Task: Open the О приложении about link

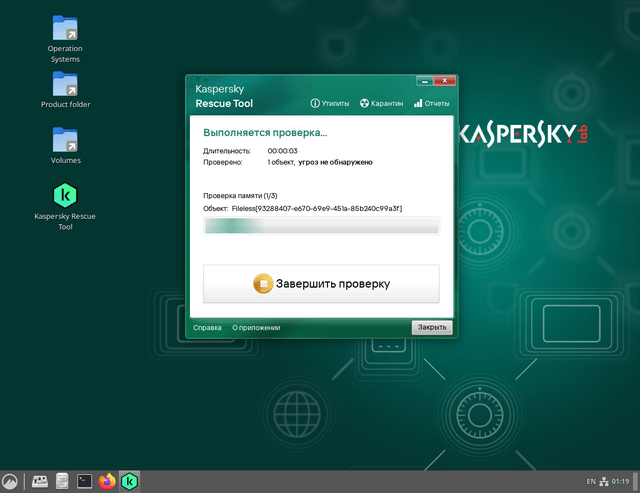Action: (x=256, y=327)
